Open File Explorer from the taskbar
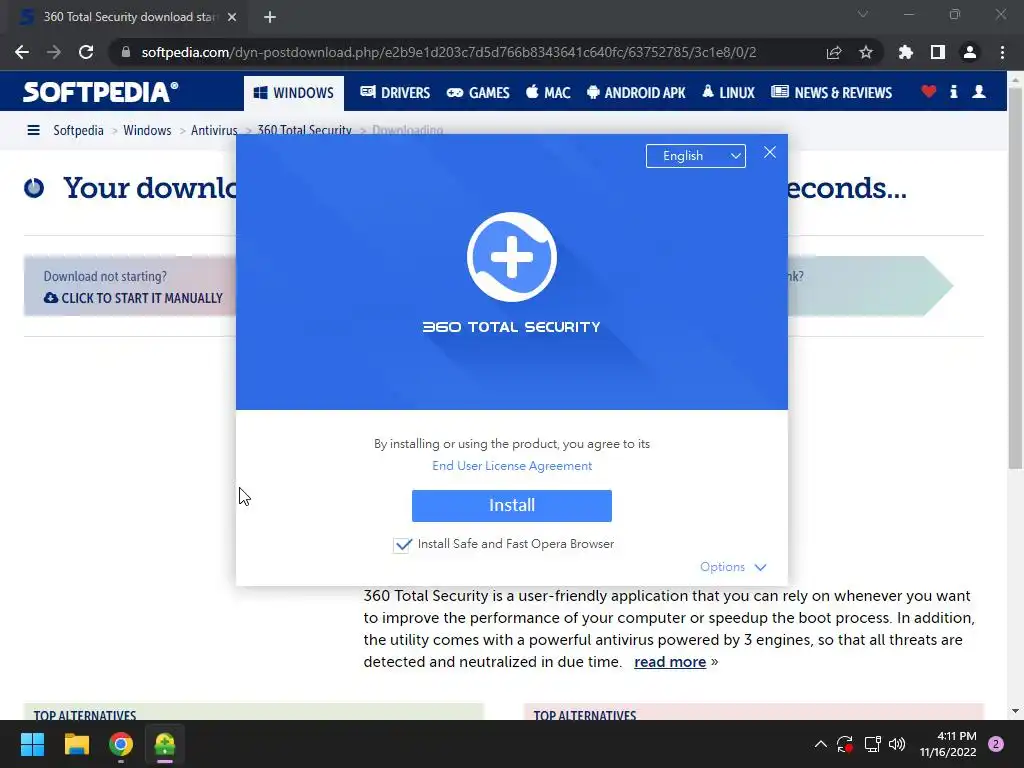This screenshot has height=768, width=1024. (76, 744)
